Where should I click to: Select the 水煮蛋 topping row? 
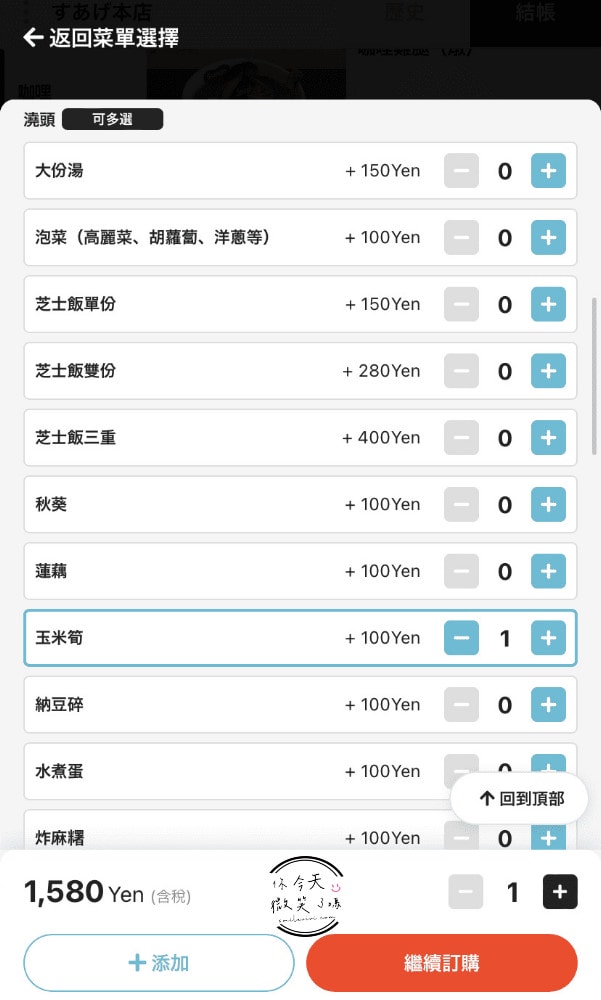300,771
